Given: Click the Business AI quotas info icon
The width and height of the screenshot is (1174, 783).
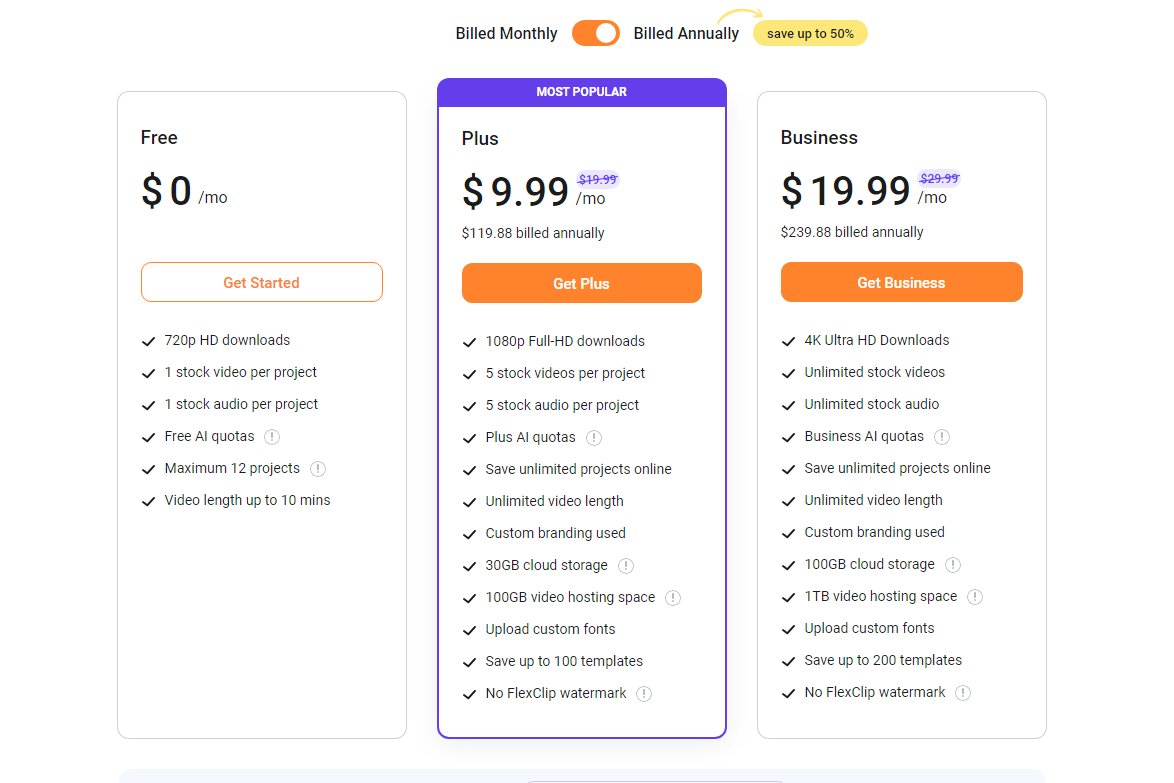Looking at the screenshot, I should (941, 436).
